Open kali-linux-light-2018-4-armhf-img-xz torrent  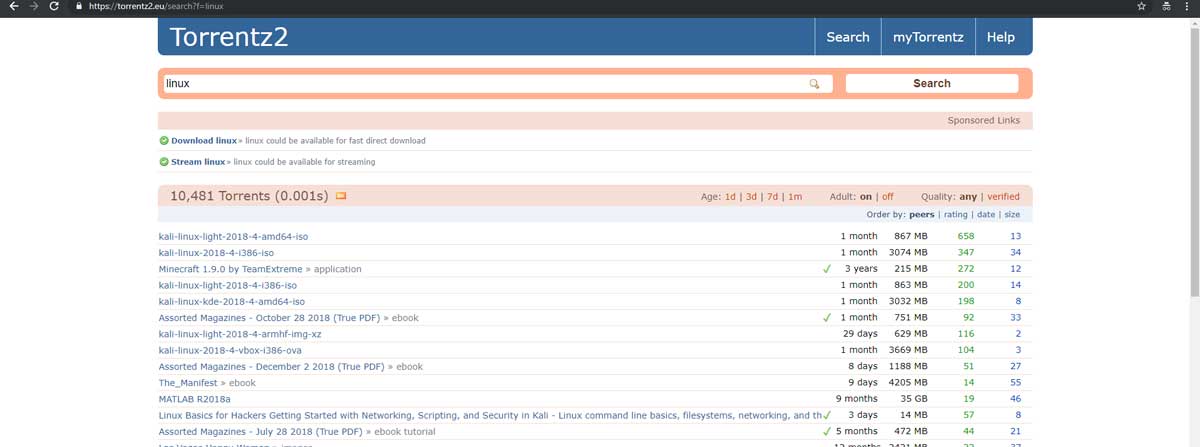[x=240, y=333]
